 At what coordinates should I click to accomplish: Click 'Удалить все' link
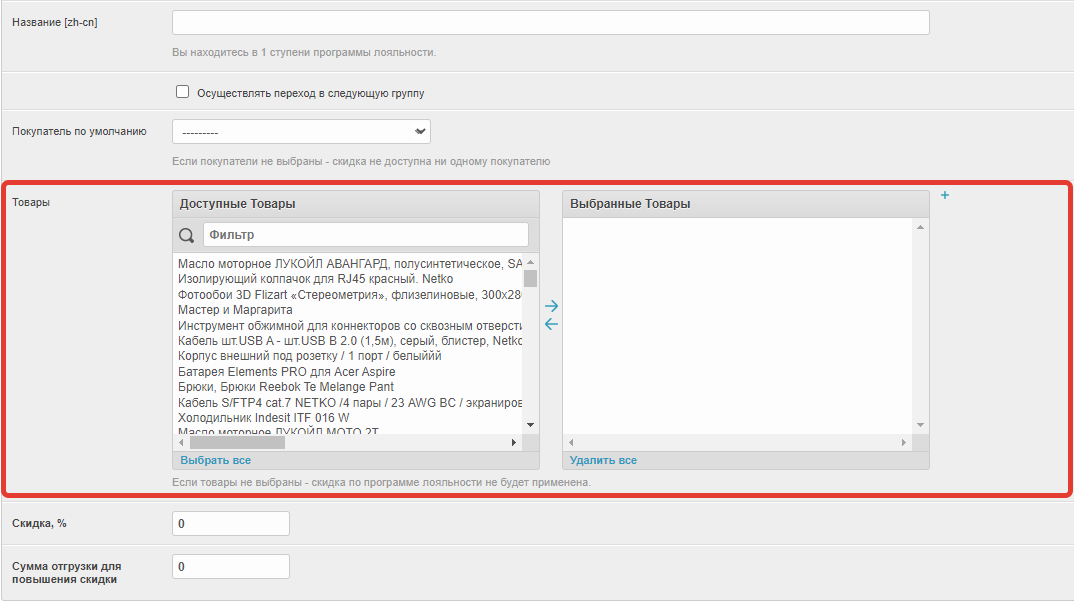pyautogui.click(x=603, y=460)
